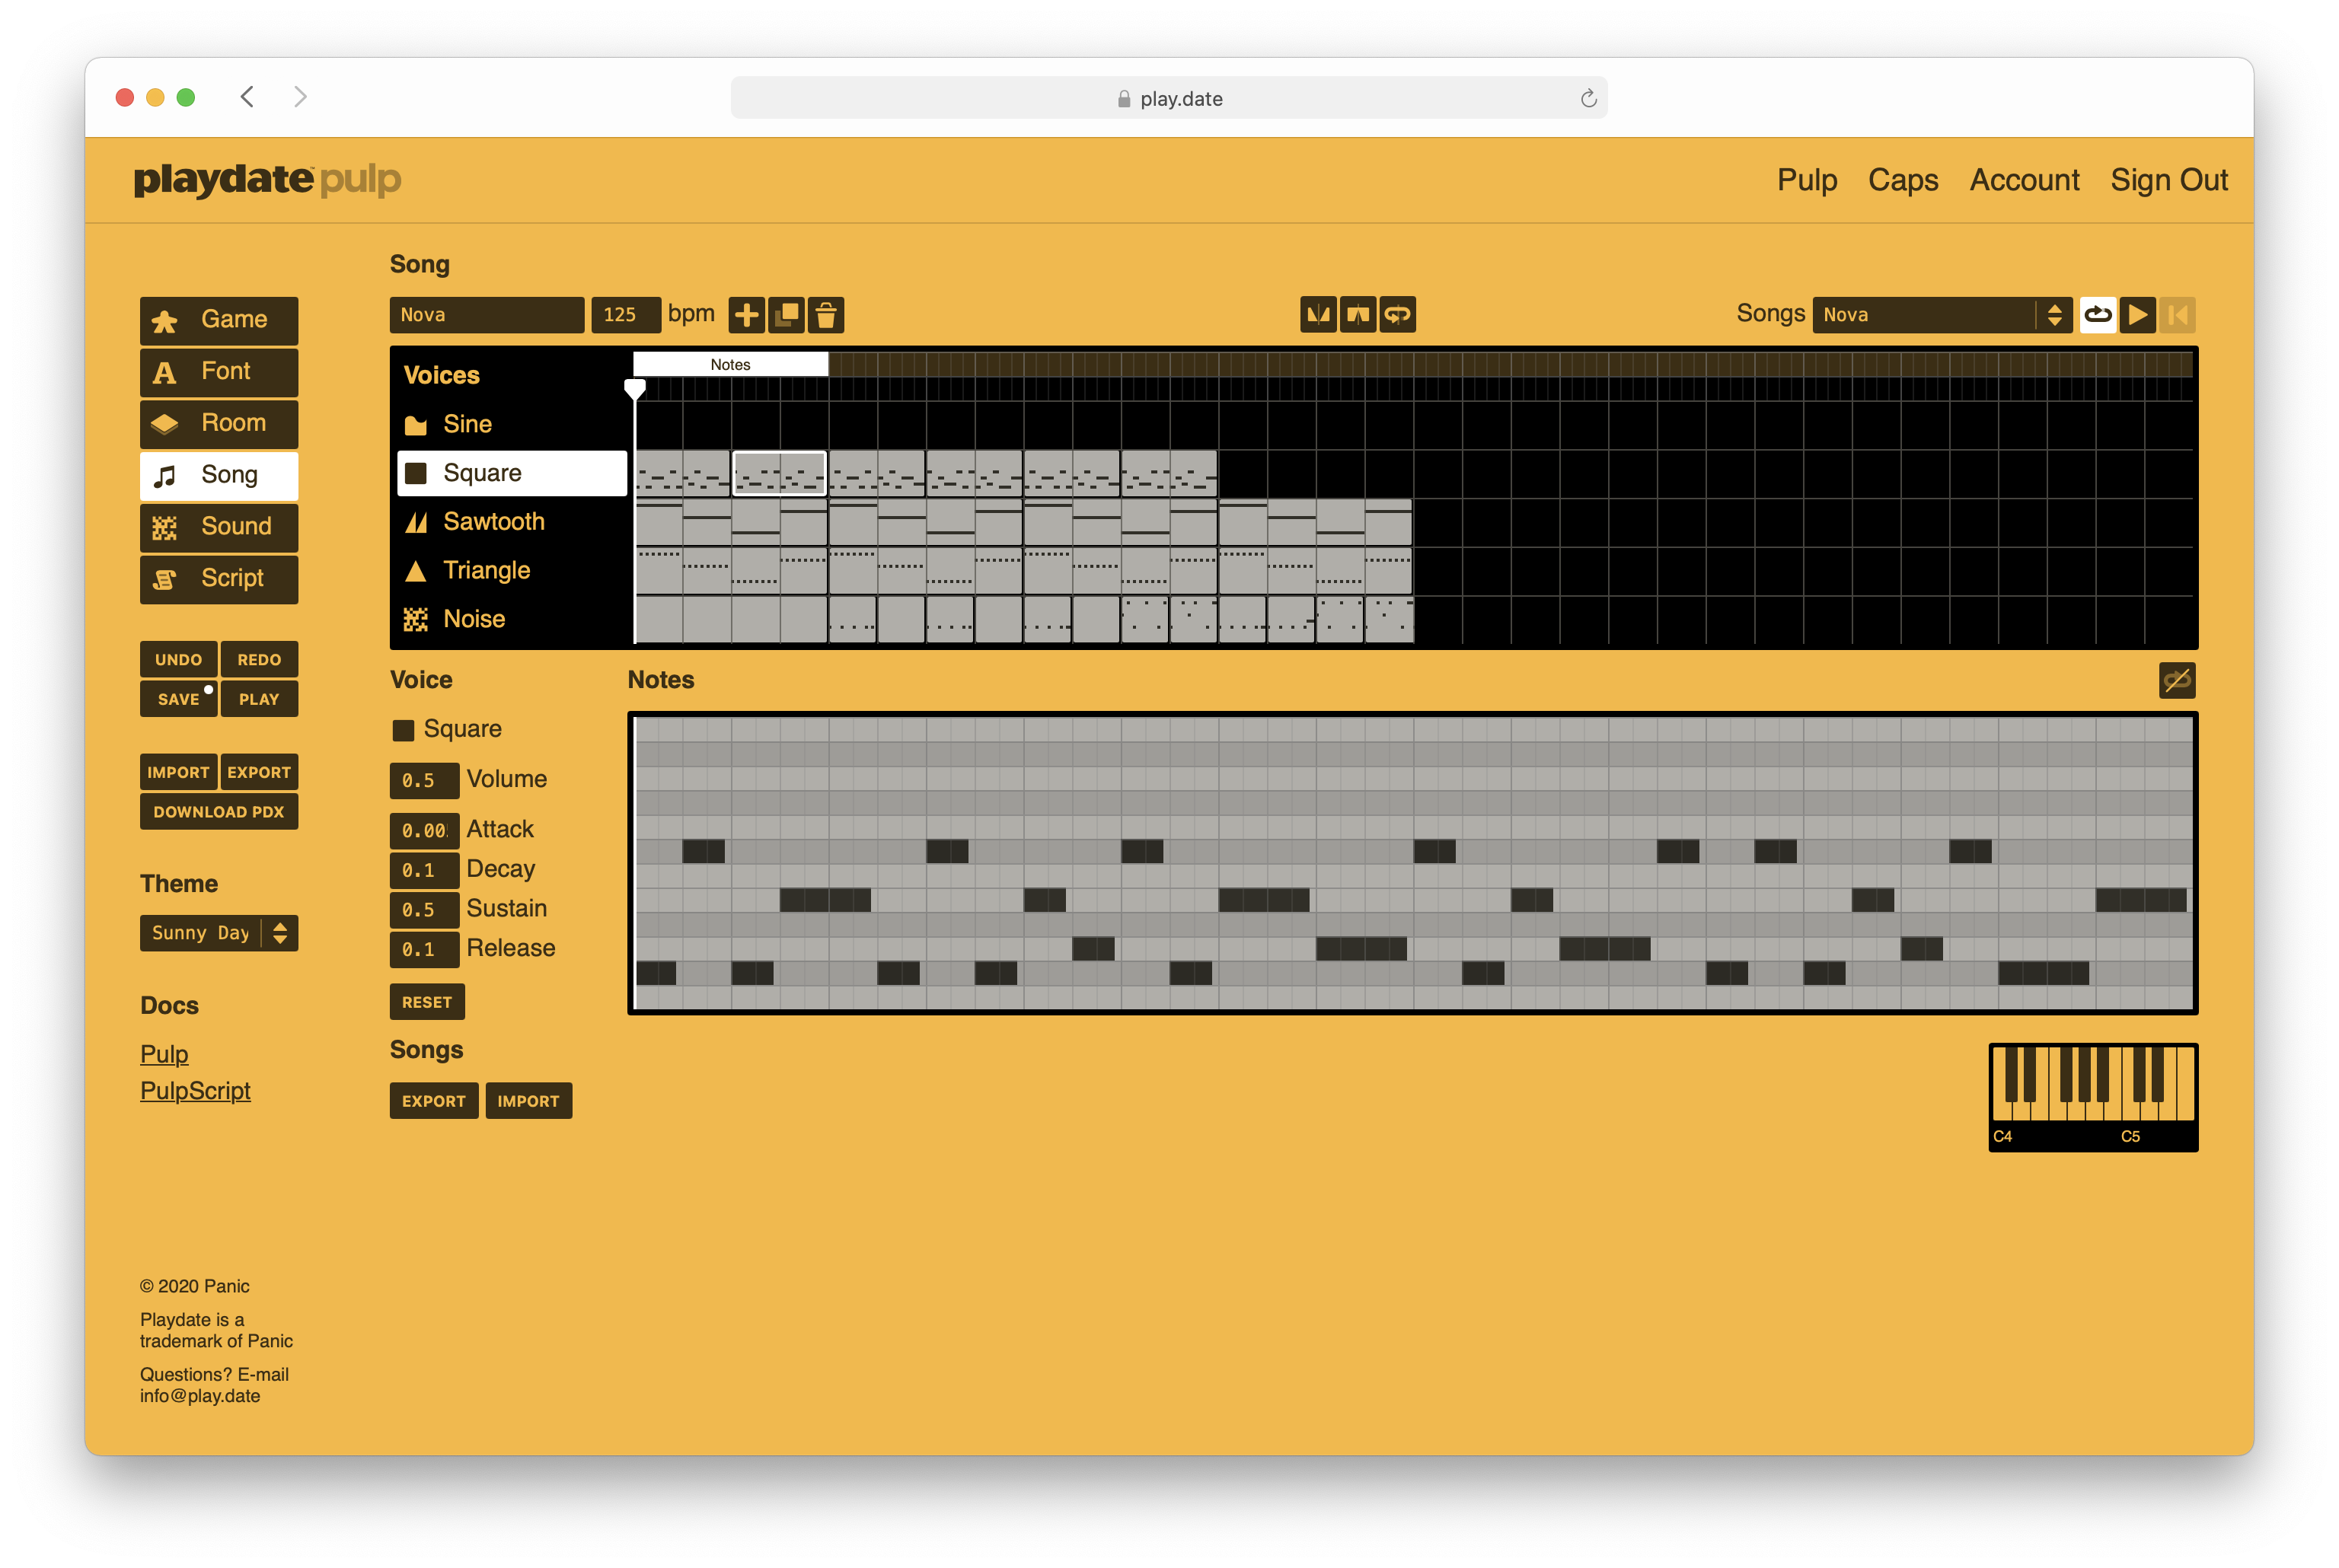Click the duplicate song icon
Image resolution: width=2339 pixels, height=1568 pixels.
[786, 315]
